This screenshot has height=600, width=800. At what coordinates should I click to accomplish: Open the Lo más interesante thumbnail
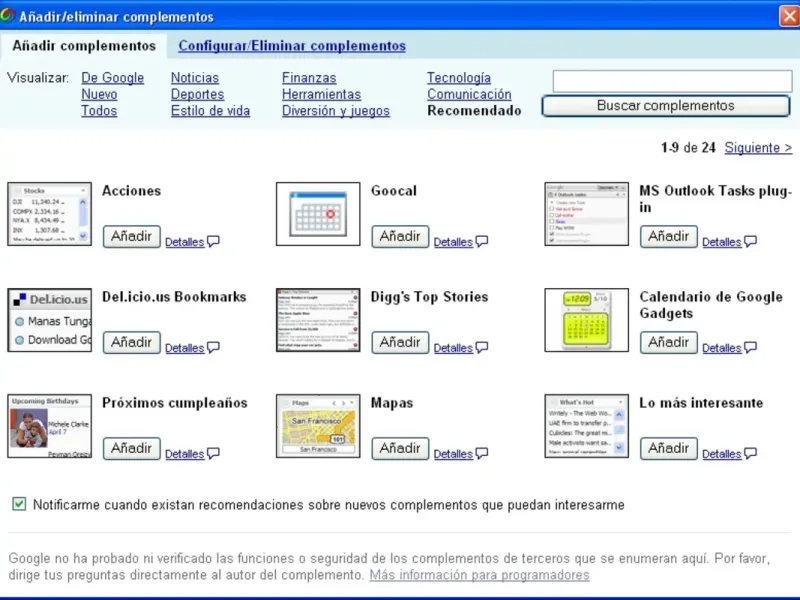586,426
